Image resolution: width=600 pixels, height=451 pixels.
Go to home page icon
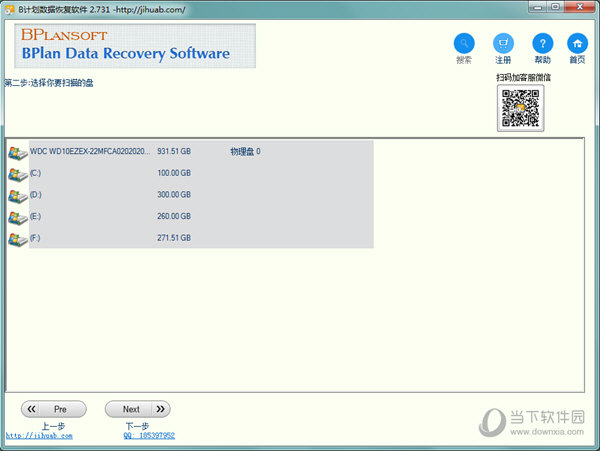point(577,43)
